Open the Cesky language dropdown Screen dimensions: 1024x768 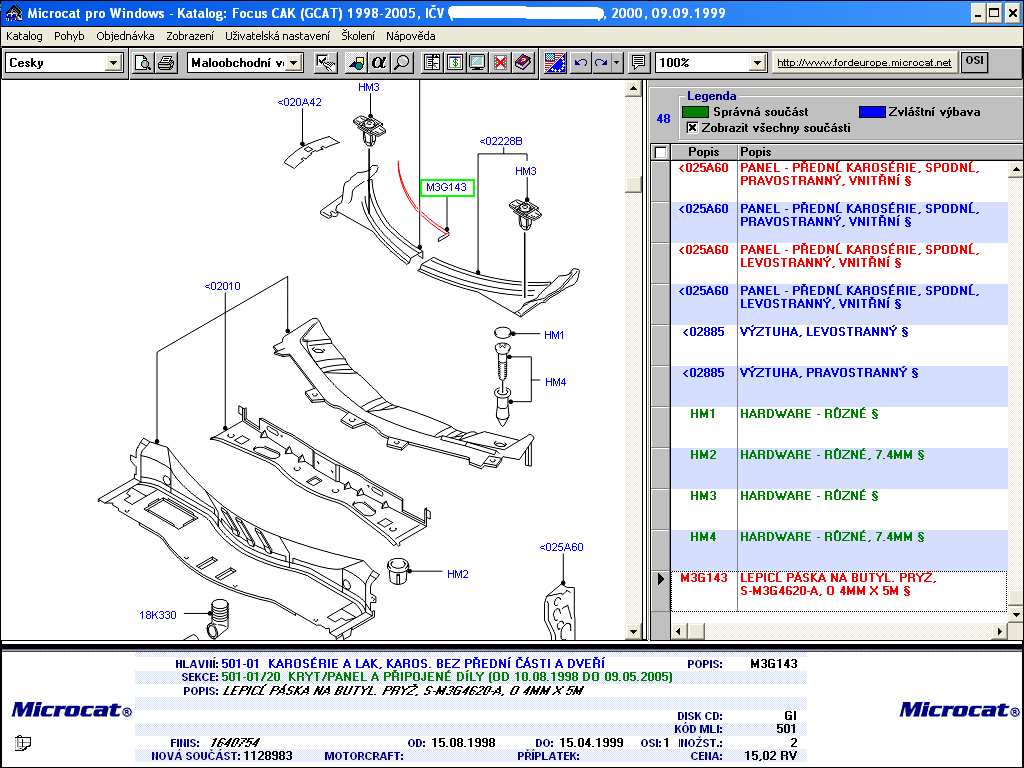(x=113, y=63)
